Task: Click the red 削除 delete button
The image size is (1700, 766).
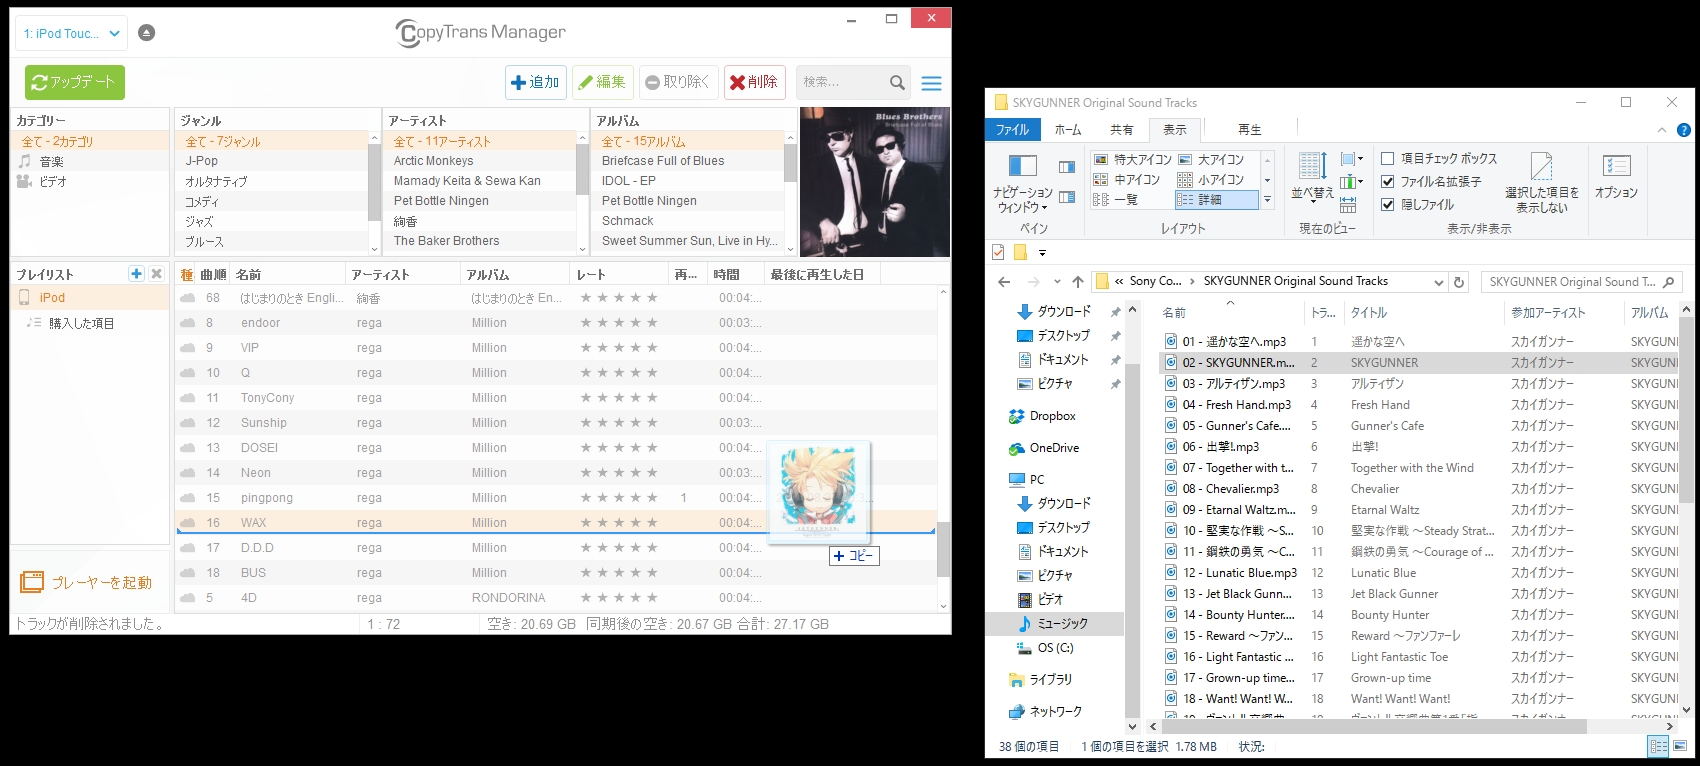Action: click(x=755, y=82)
